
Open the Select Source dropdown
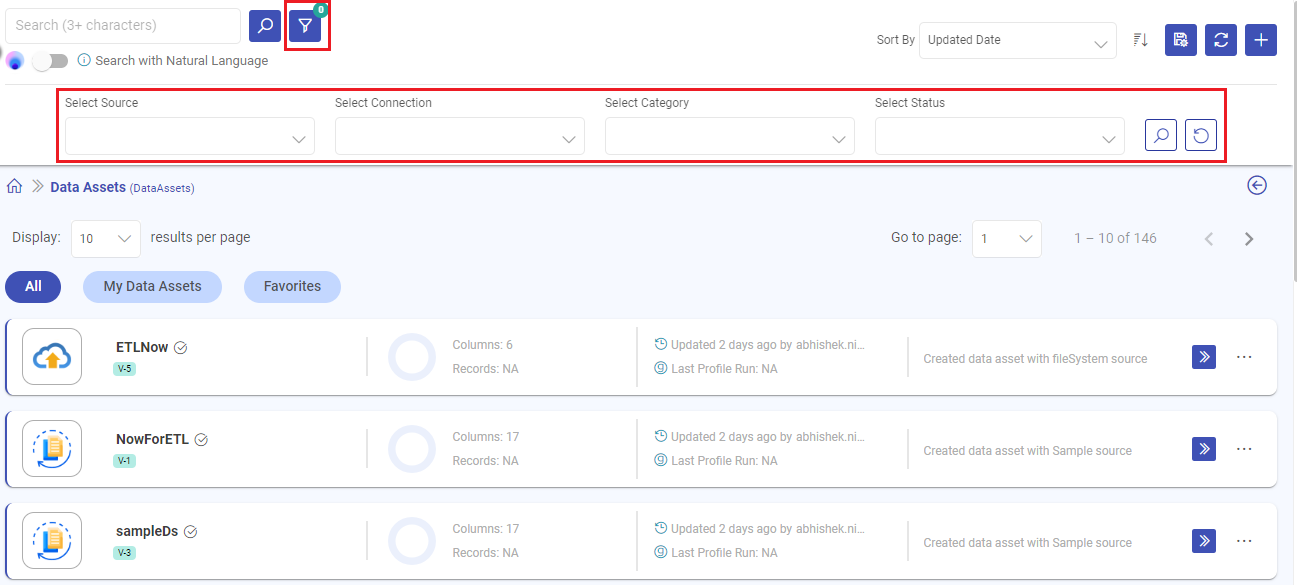(187, 136)
